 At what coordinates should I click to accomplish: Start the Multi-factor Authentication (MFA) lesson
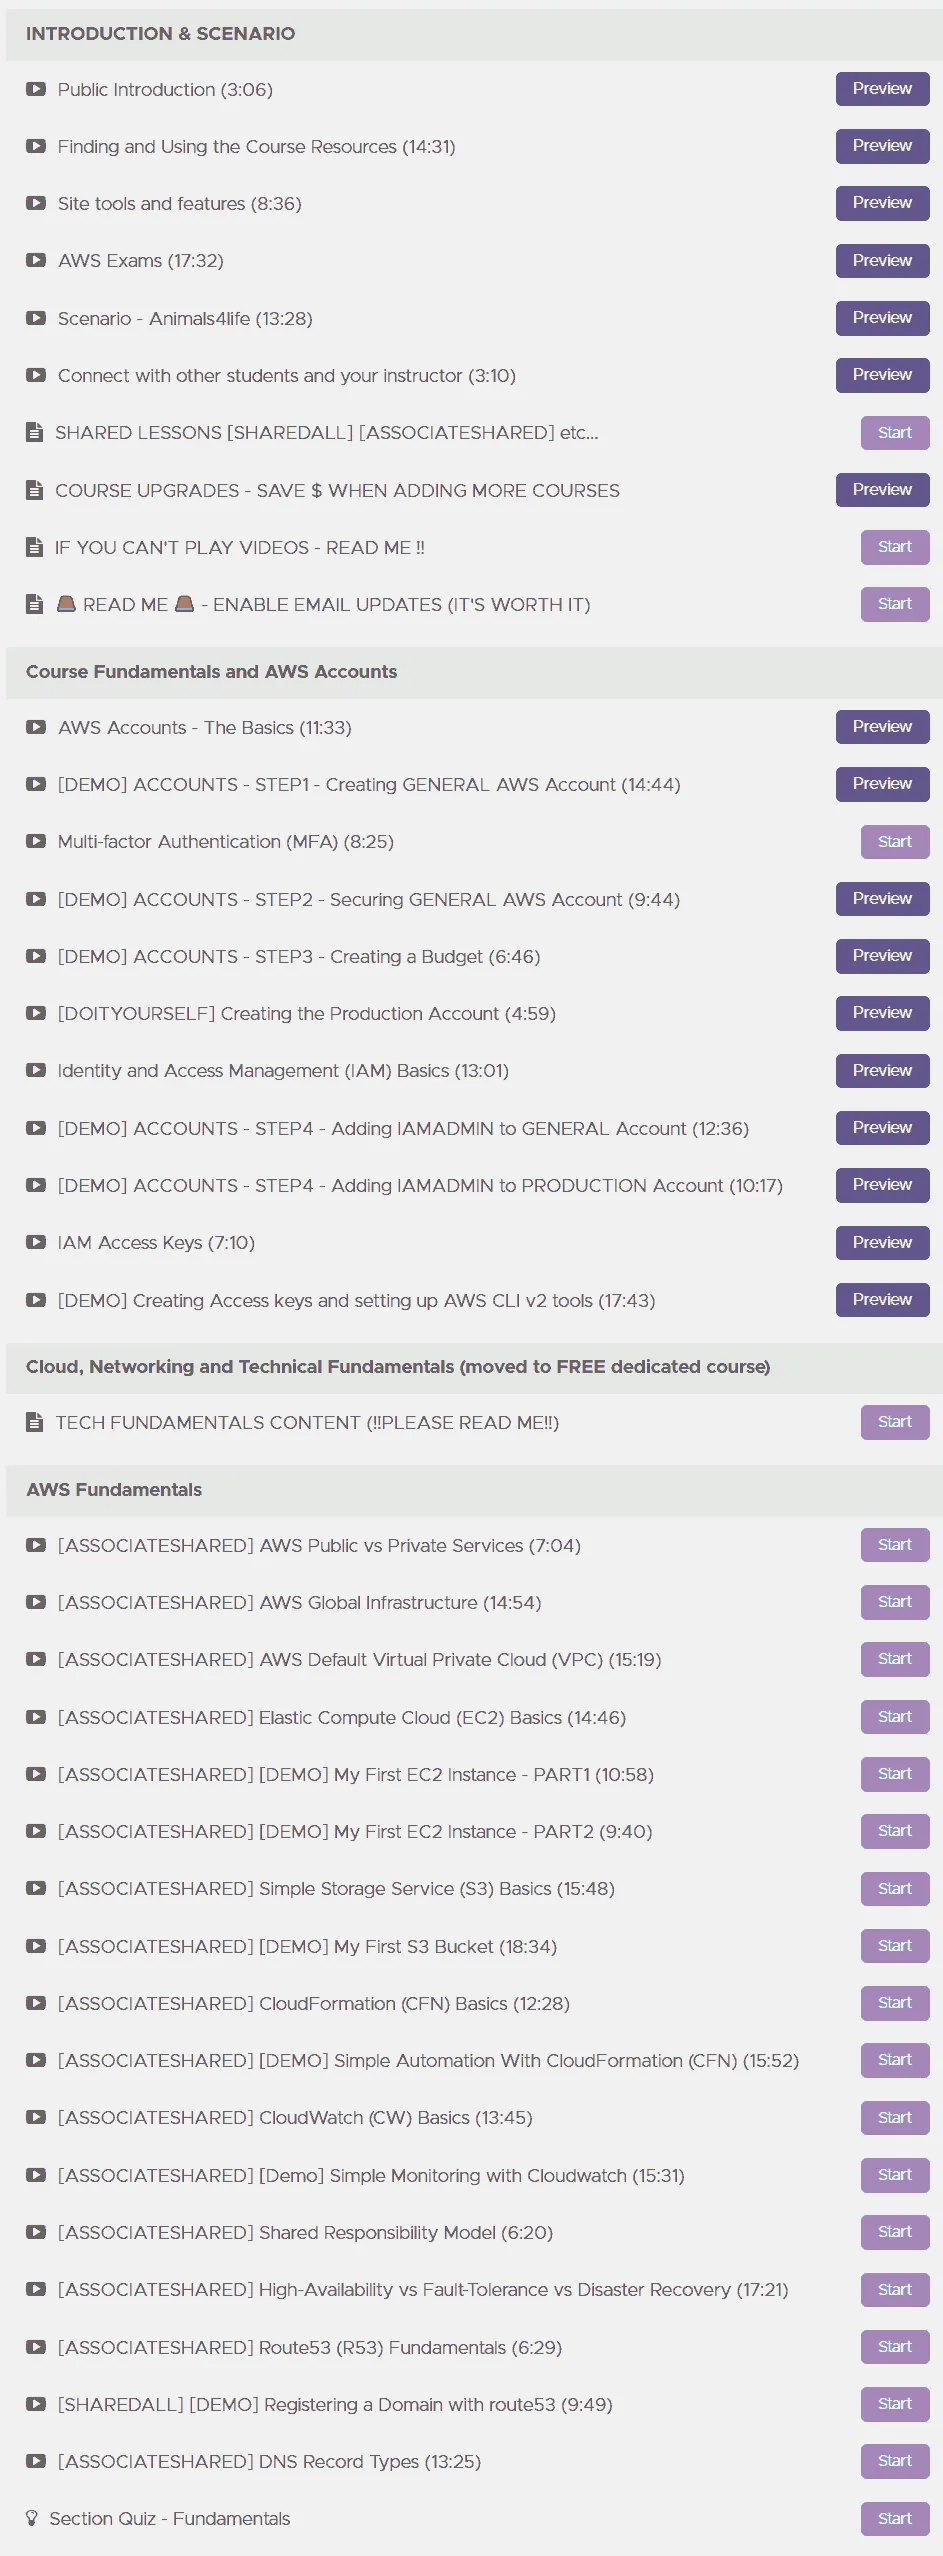(894, 841)
